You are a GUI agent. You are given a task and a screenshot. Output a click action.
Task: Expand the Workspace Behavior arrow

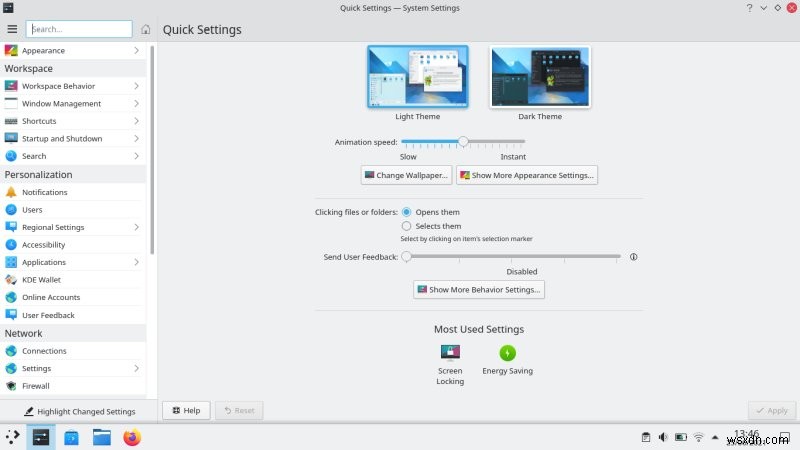click(136, 86)
